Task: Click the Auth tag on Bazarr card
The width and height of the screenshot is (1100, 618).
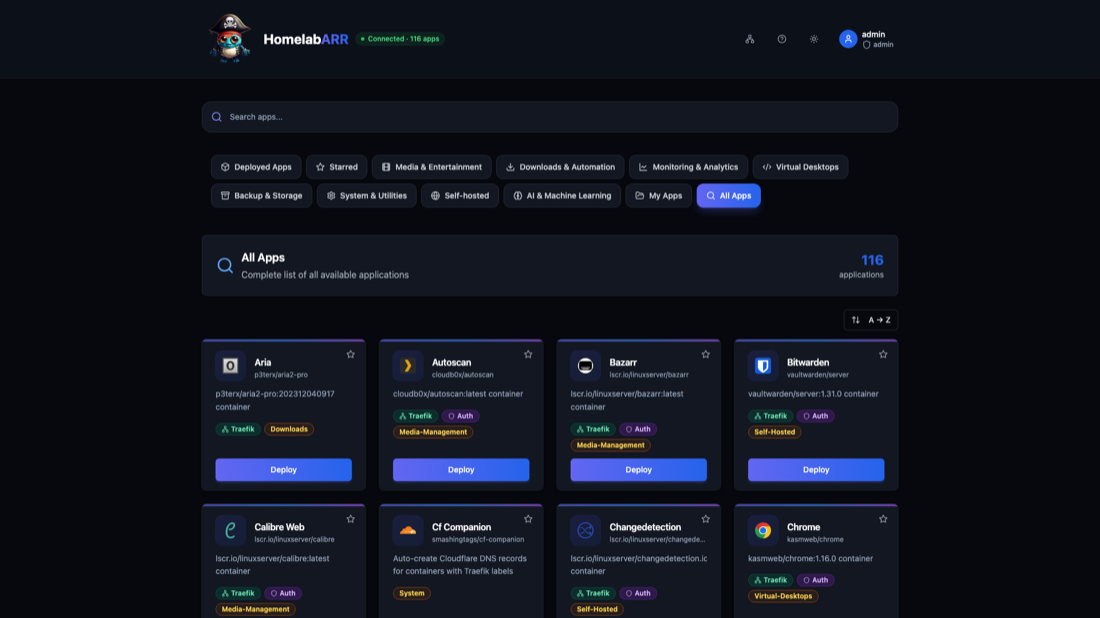Action: point(638,429)
